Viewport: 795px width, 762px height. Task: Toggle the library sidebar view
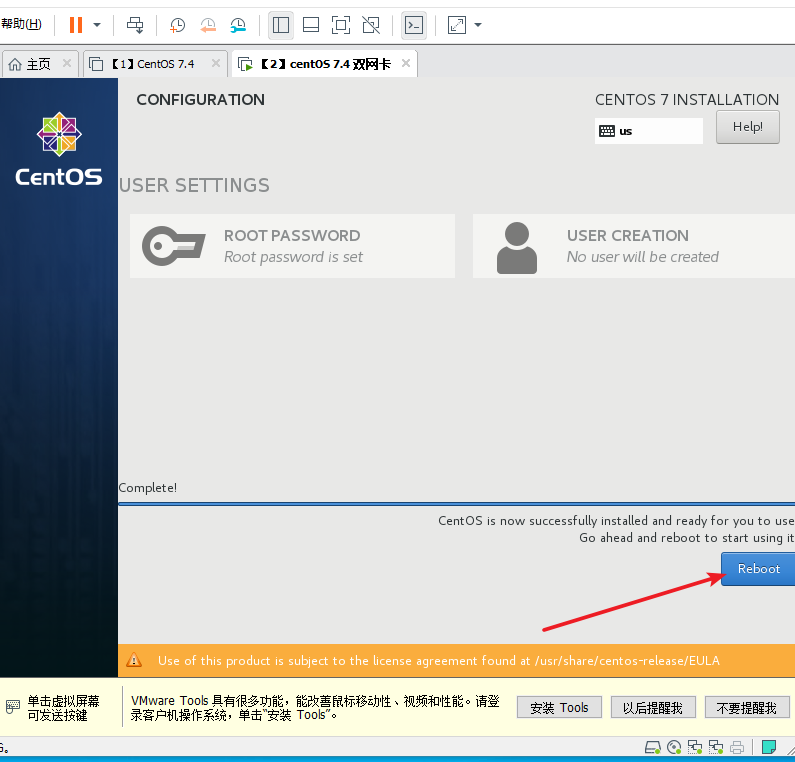tap(280, 25)
